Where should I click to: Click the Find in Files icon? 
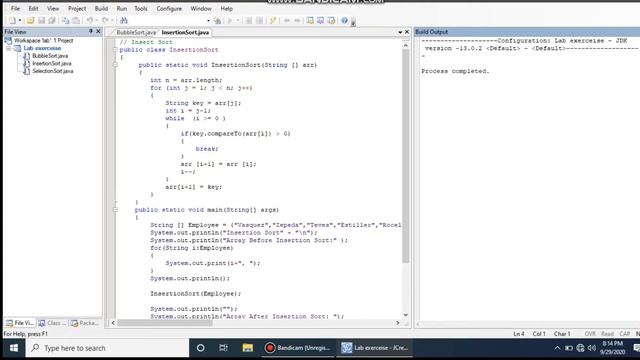point(217,20)
